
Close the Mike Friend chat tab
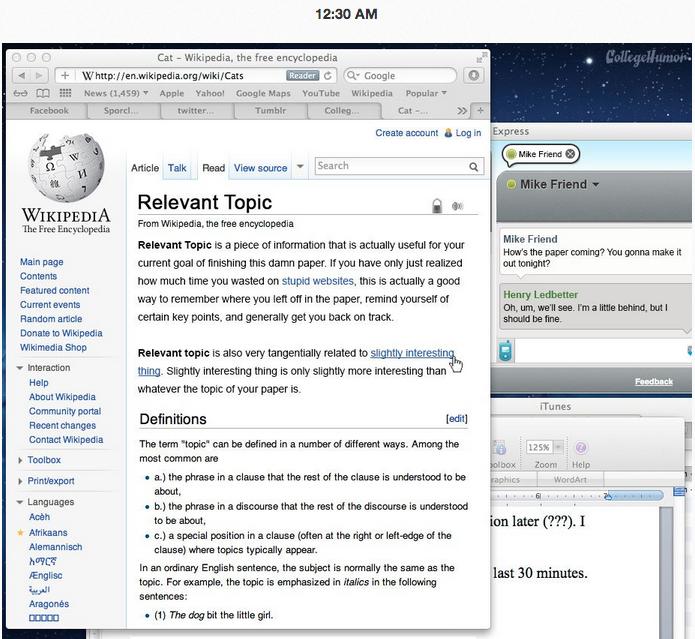[x=570, y=154]
